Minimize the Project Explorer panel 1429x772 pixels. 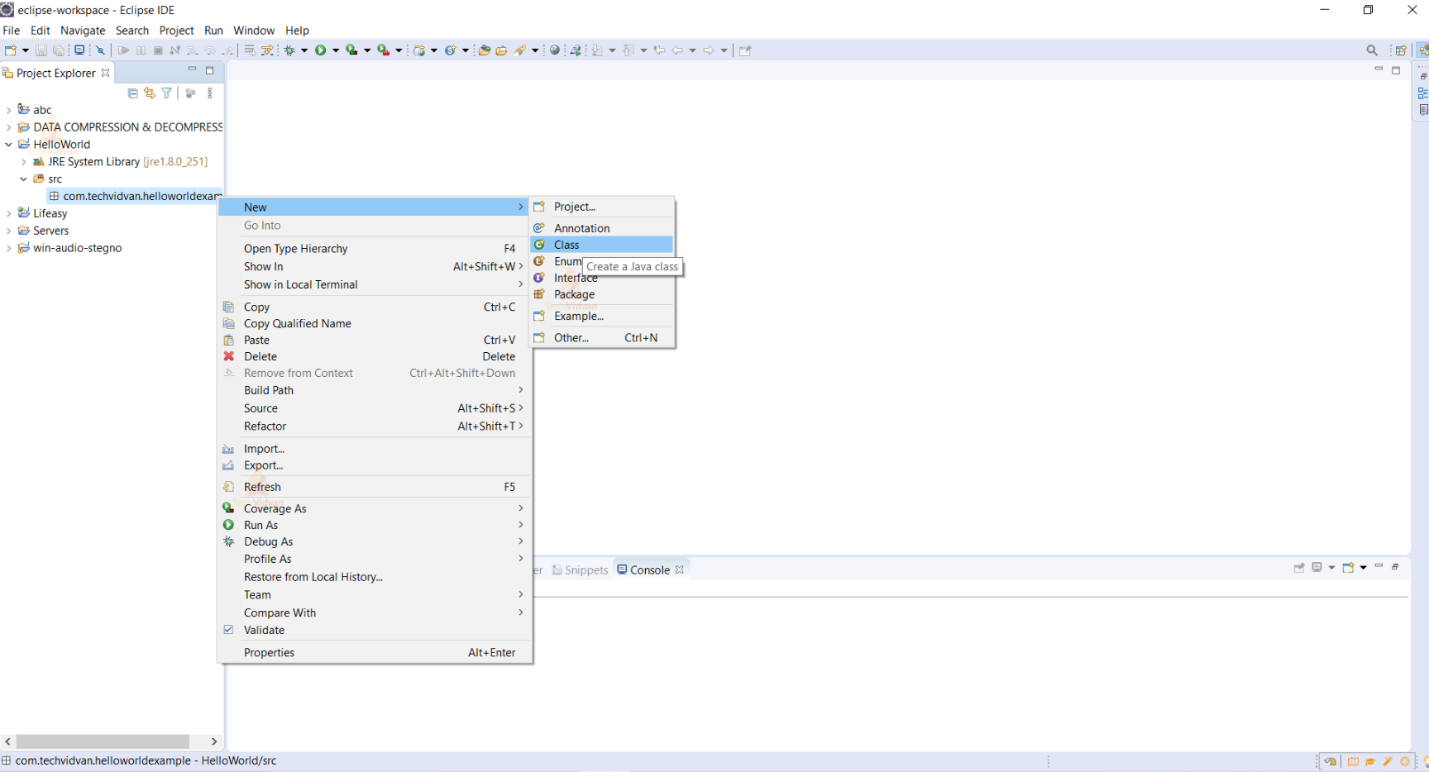[191, 70]
